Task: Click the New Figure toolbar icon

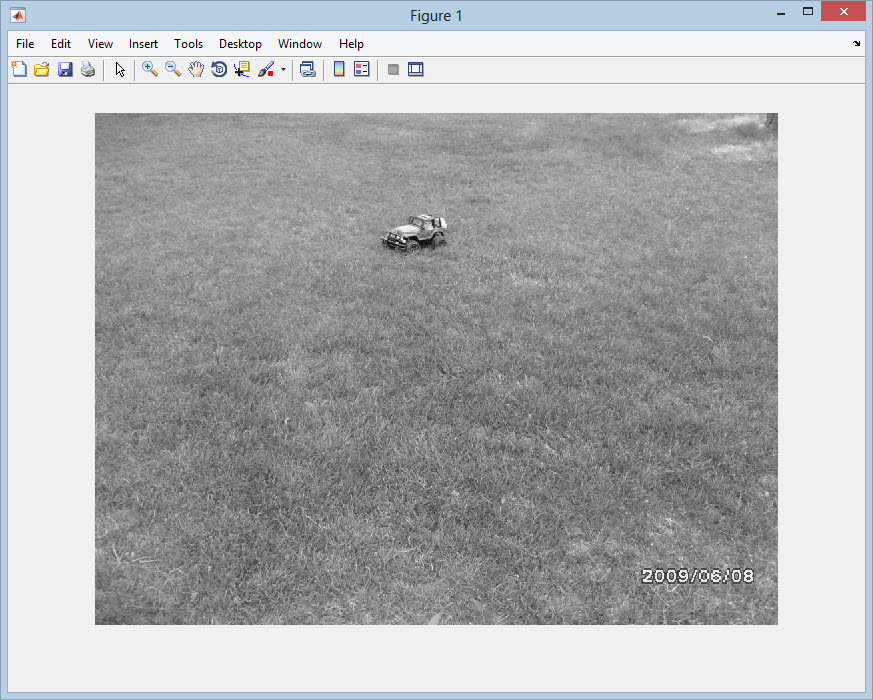Action: [x=19, y=69]
